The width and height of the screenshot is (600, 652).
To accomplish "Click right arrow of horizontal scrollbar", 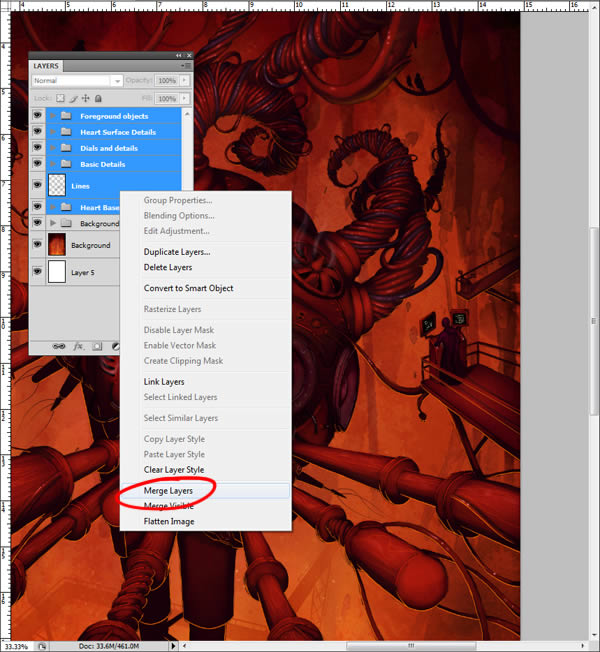I will (x=583, y=646).
